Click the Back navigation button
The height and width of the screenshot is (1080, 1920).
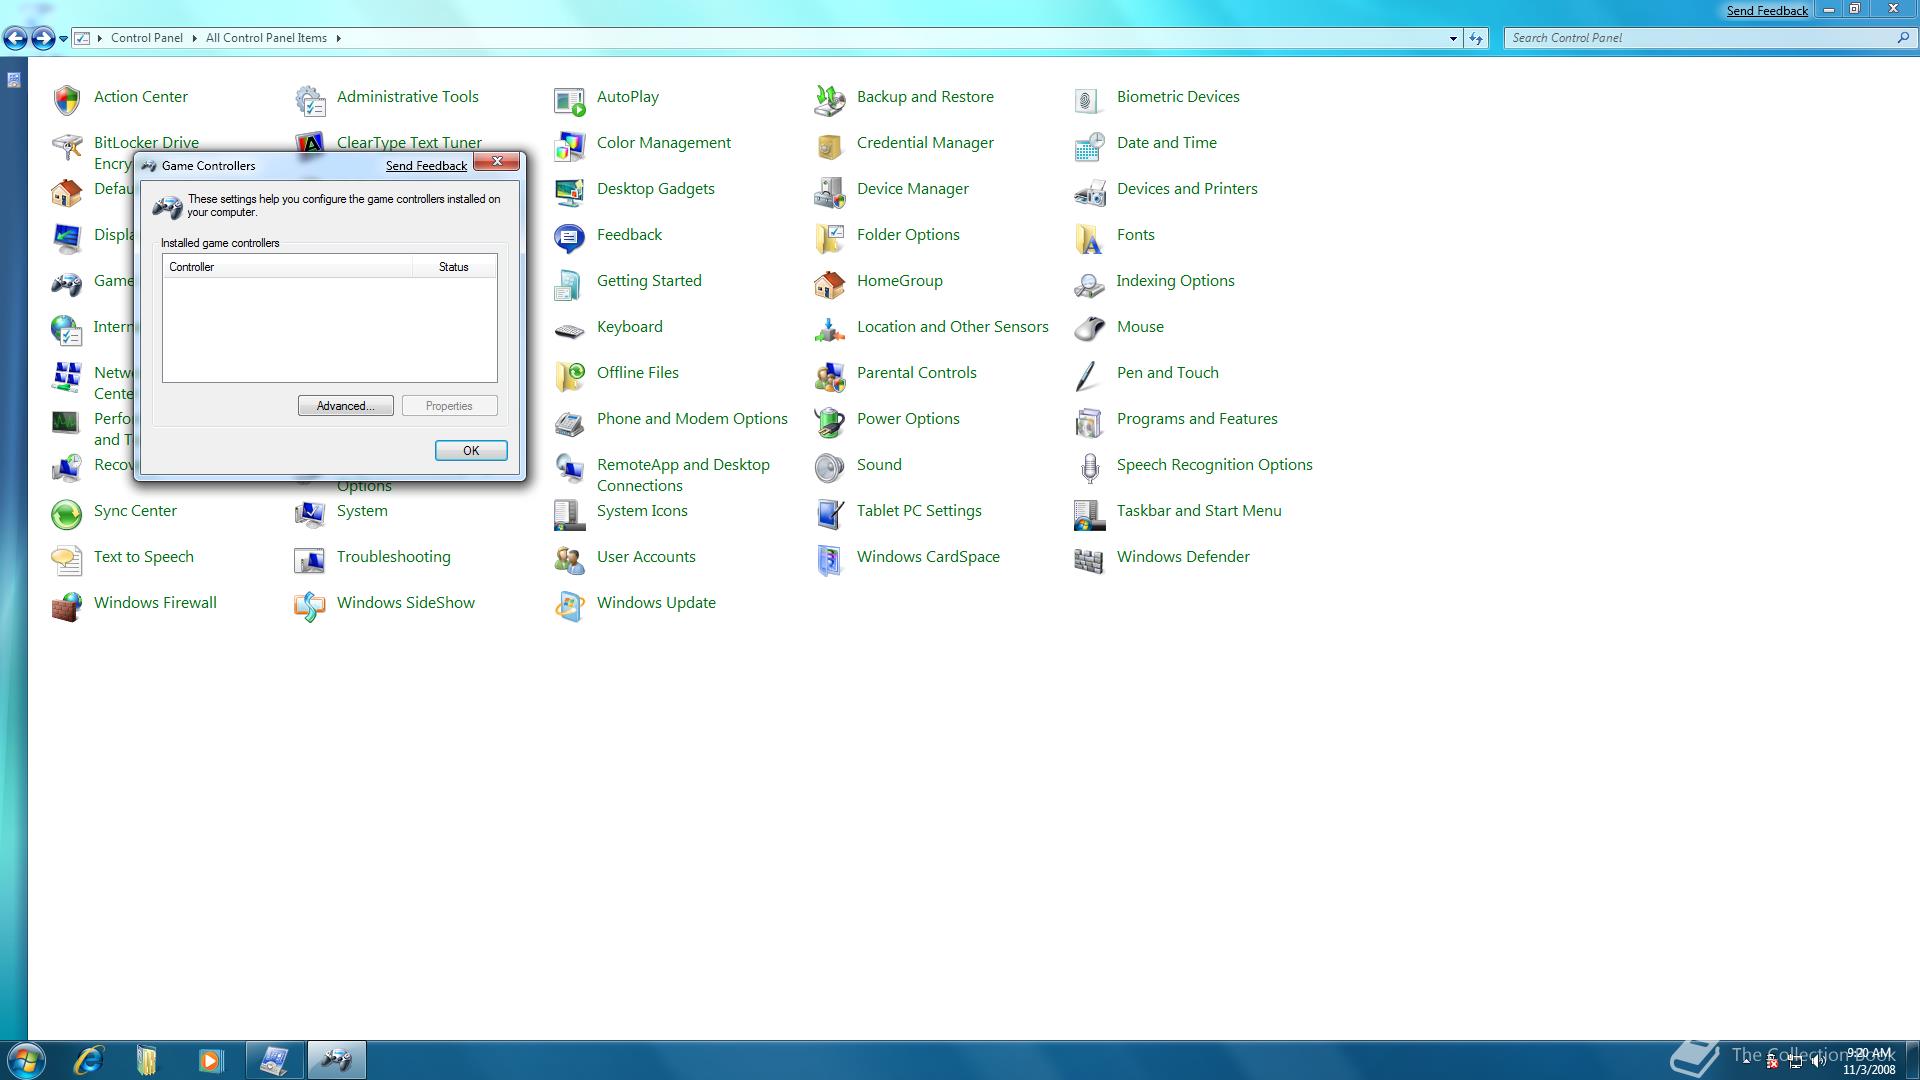tap(16, 38)
